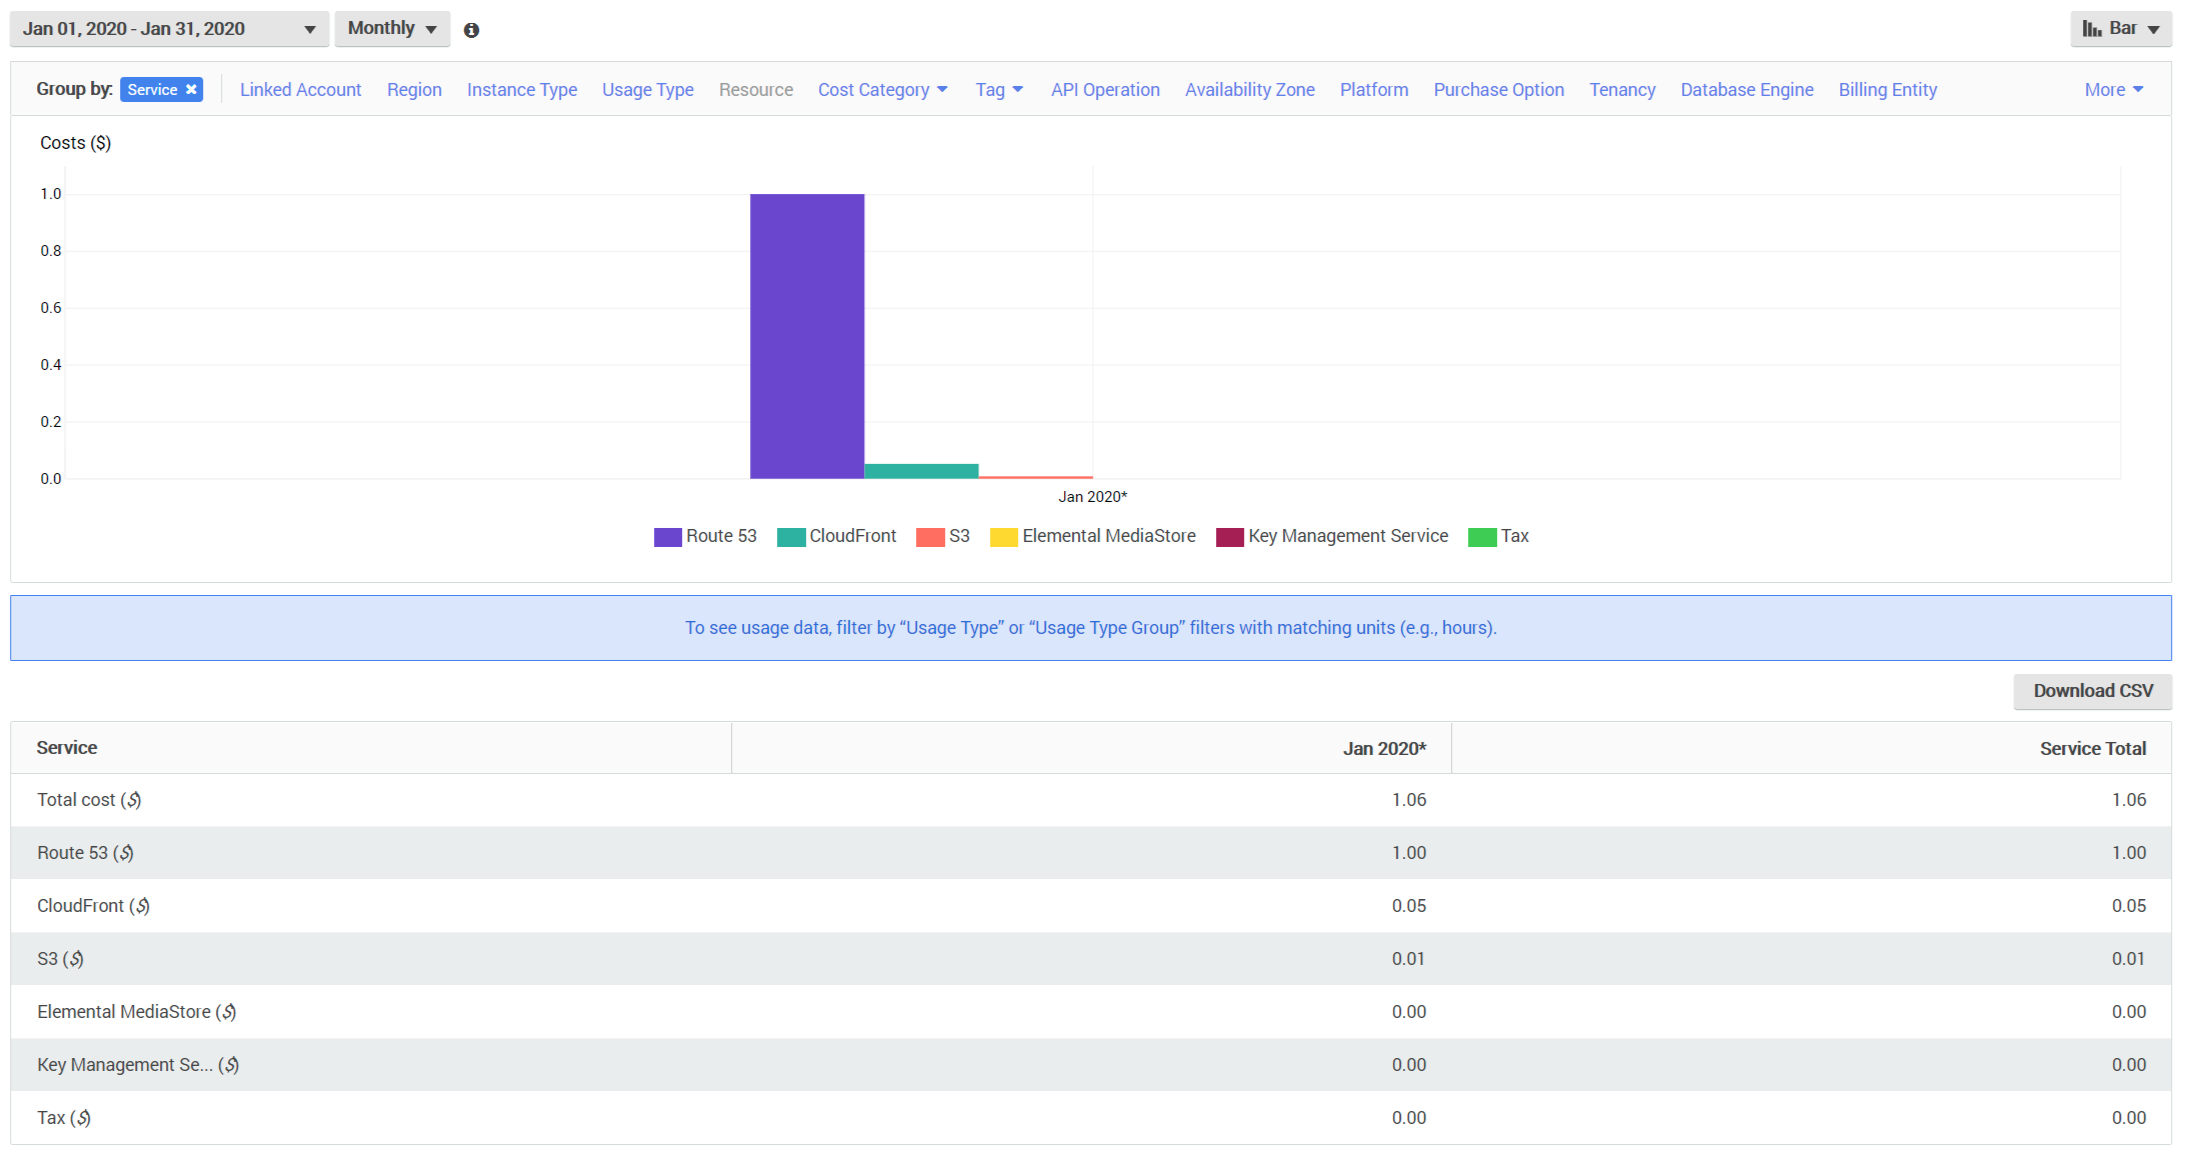Click the Key Management Service legend icon

click(1225, 536)
